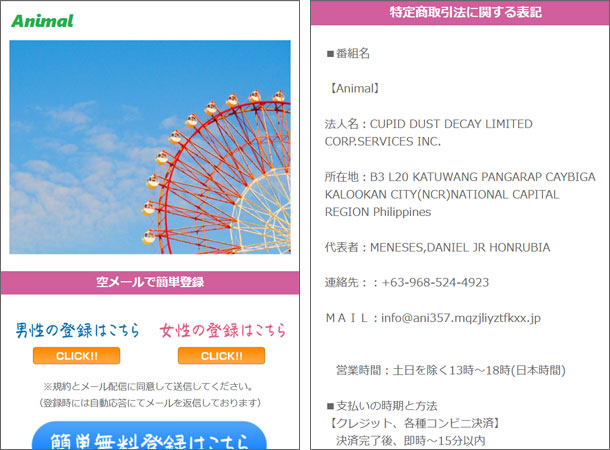Click the green Animal logo
Screen dimensions: 610x450
click(42, 20)
